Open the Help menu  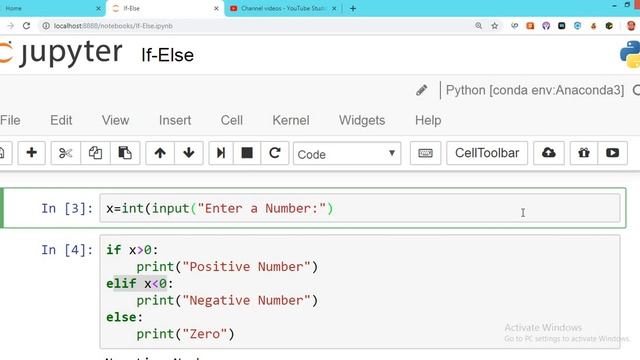point(428,120)
